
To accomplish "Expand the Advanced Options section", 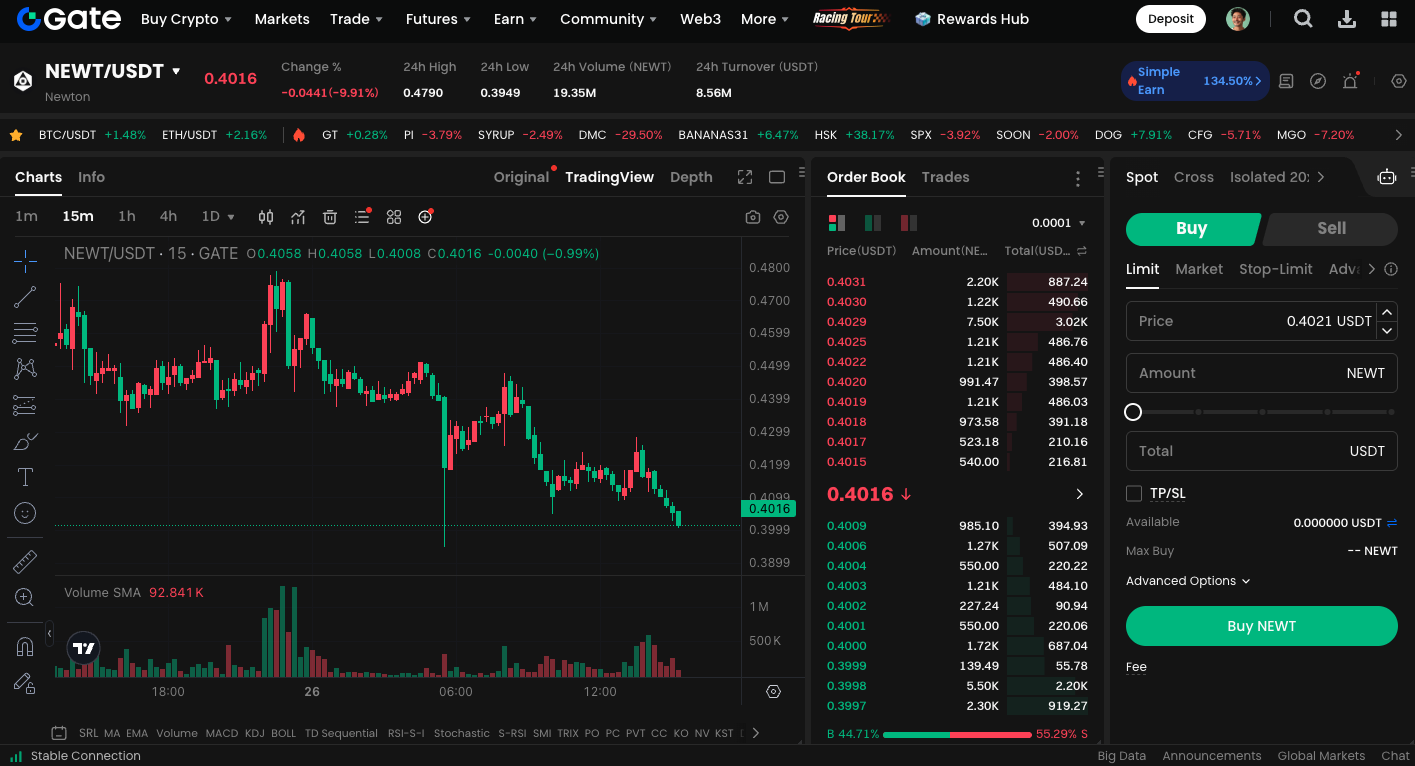I will 1188,581.
